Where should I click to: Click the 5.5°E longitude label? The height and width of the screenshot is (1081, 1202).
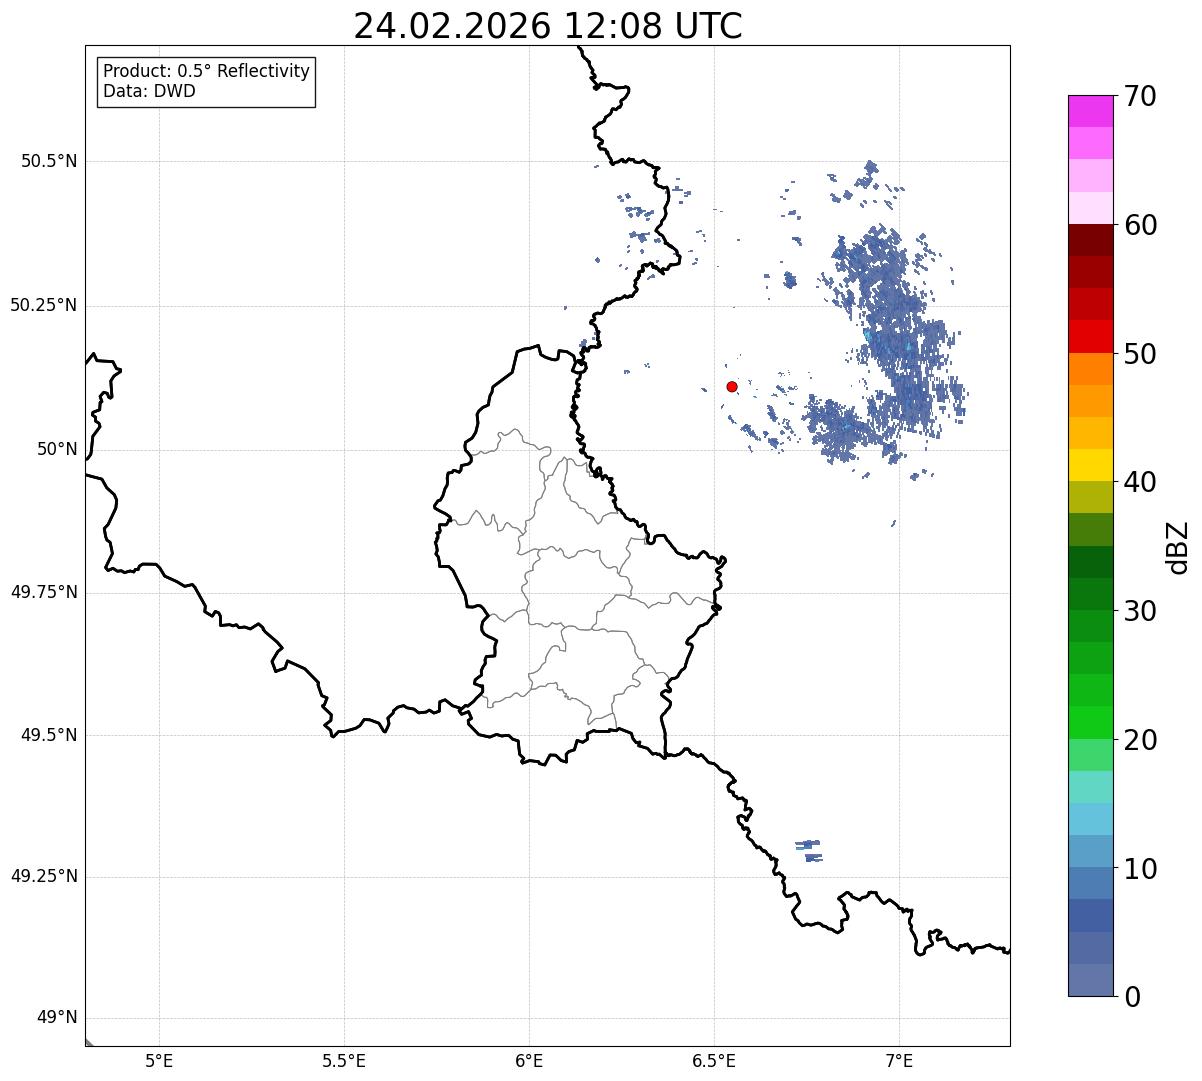tap(344, 1060)
